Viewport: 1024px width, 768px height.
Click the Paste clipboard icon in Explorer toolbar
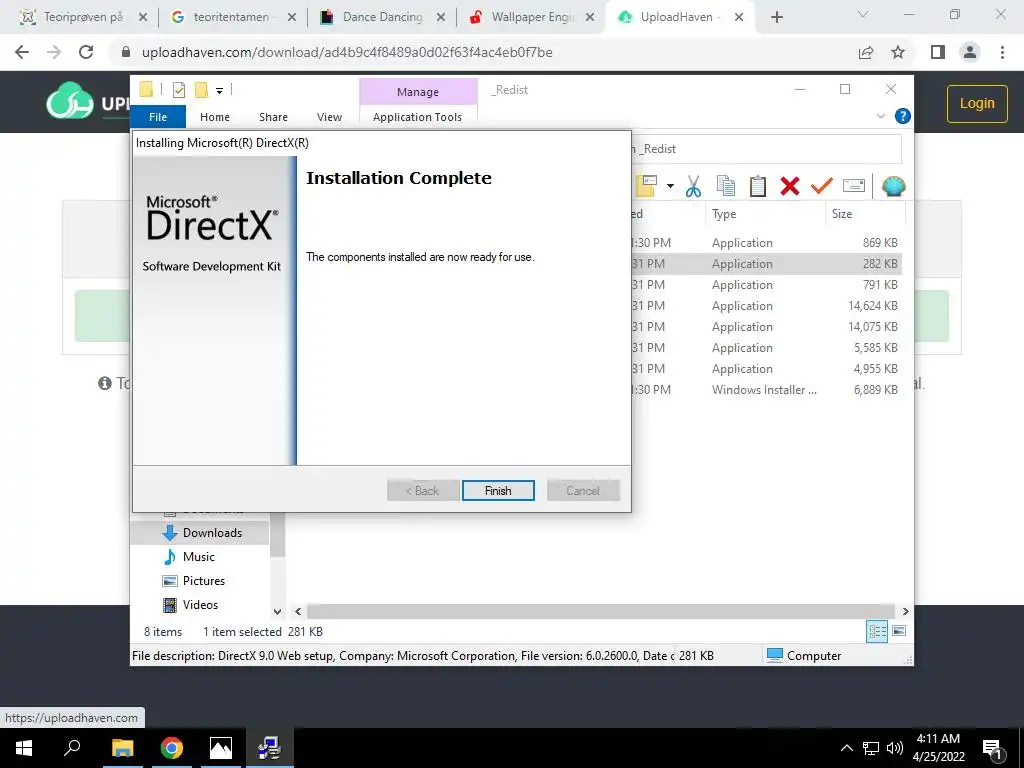(758, 186)
